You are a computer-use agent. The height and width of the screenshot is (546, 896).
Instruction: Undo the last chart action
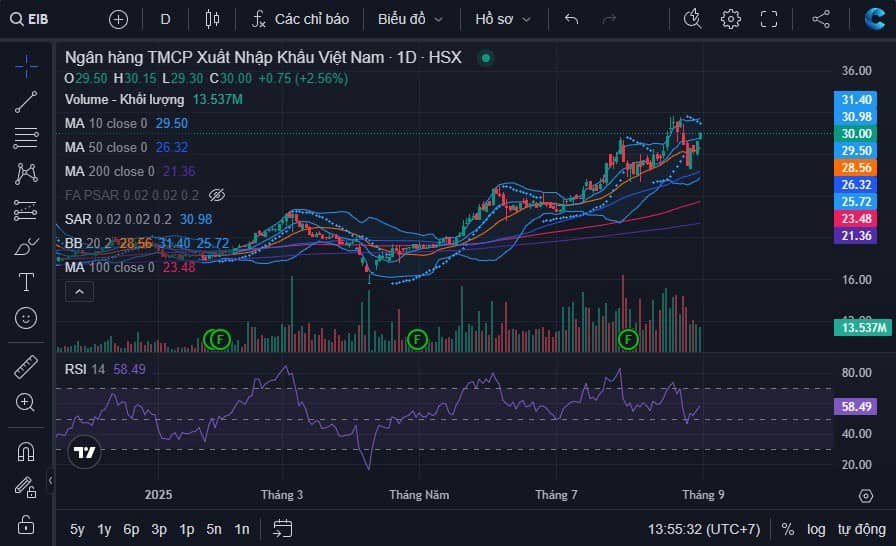pos(571,19)
